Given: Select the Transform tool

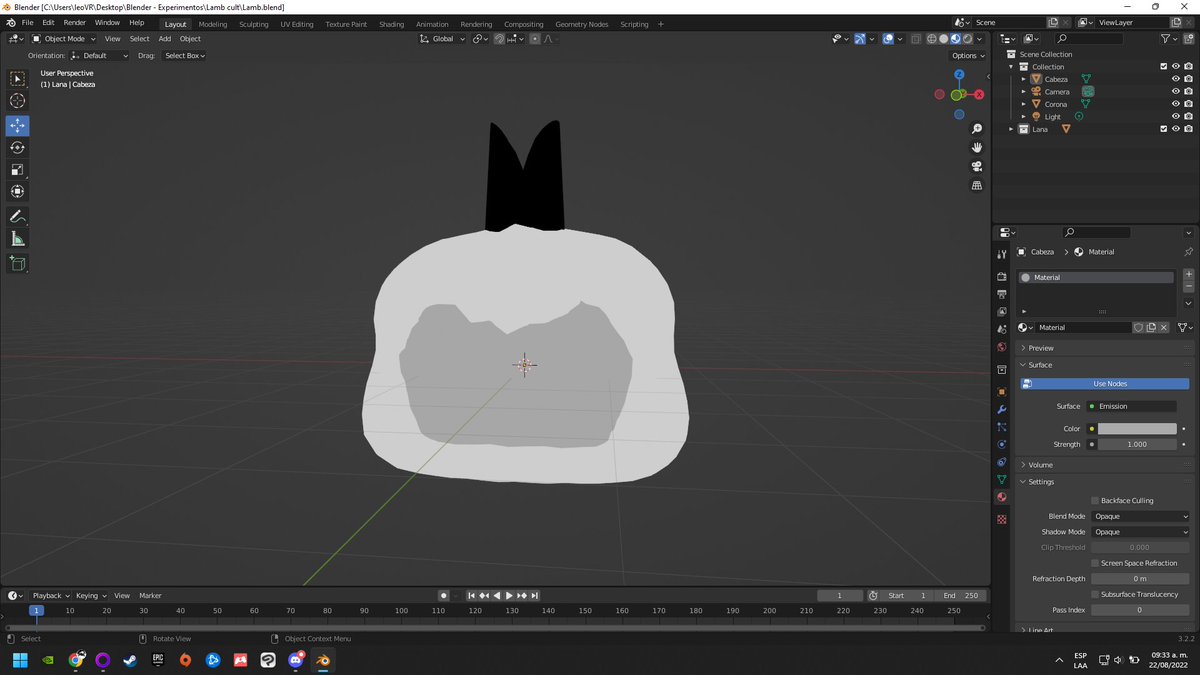Looking at the screenshot, I should (x=17, y=192).
